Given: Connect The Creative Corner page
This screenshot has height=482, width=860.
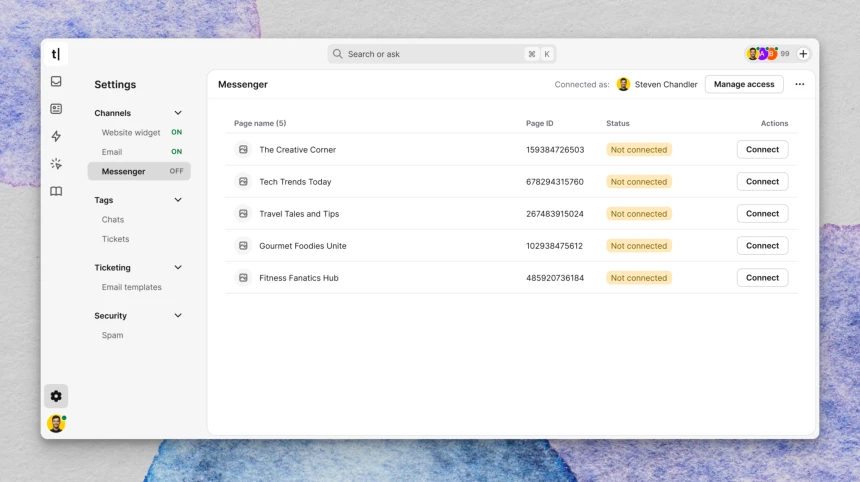Looking at the screenshot, I should click(762, 150).
